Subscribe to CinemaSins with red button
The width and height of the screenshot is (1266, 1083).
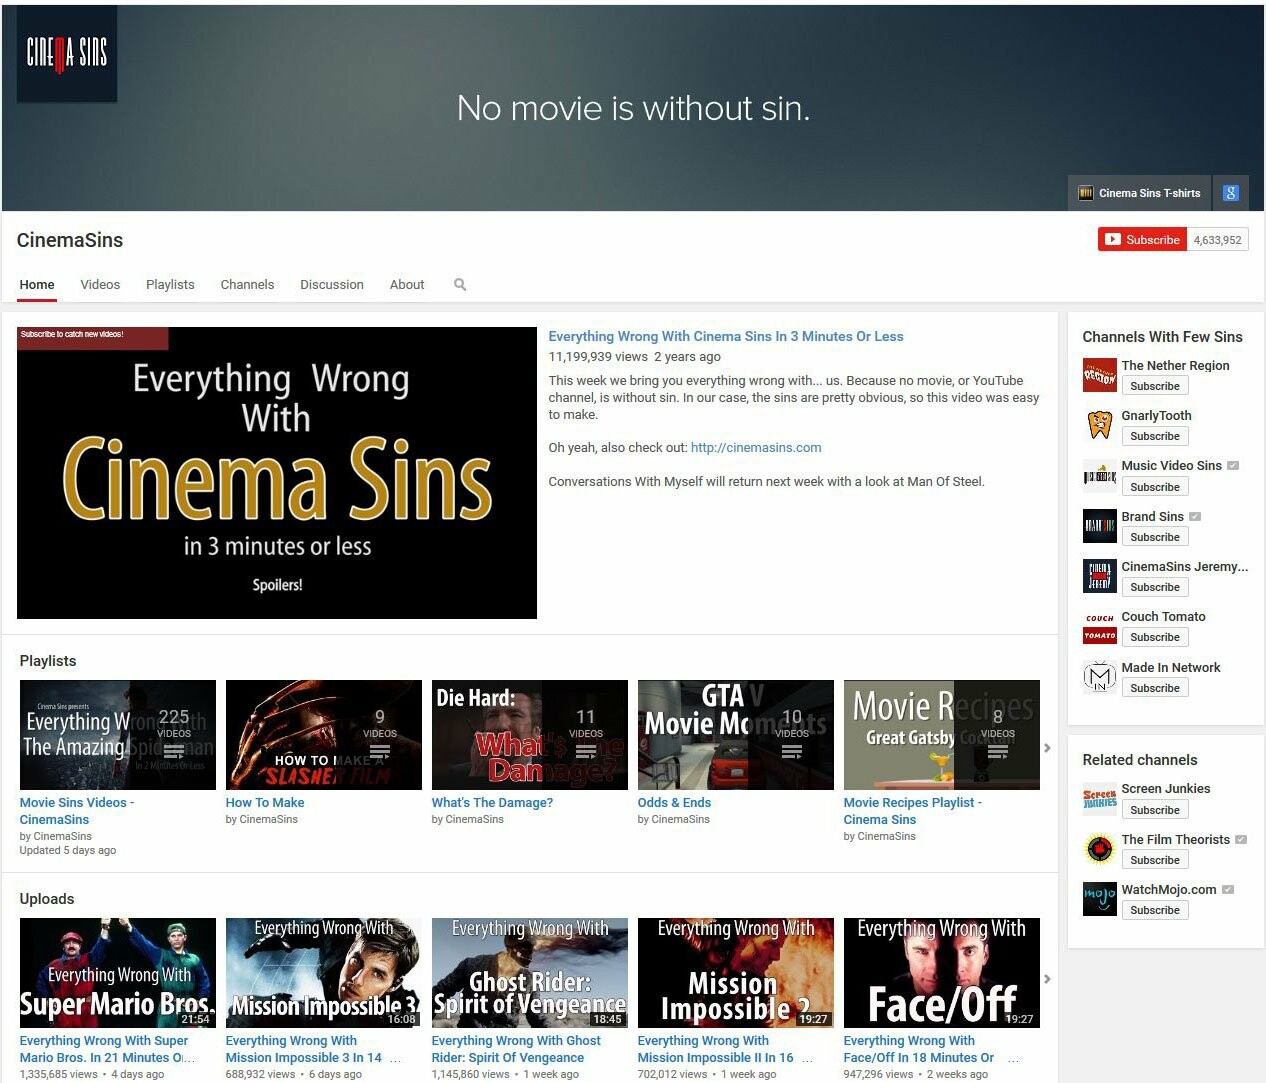coord(1142,240)
